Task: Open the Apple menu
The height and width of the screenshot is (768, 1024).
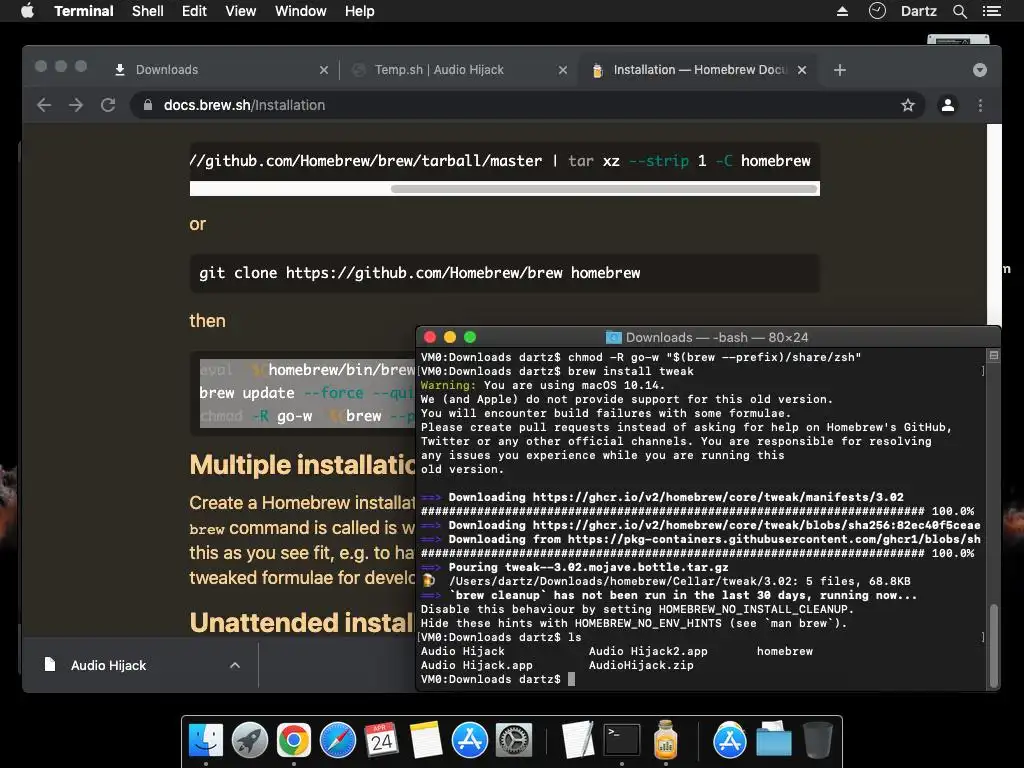Action: pyautogui.click(x=27, y=11)
